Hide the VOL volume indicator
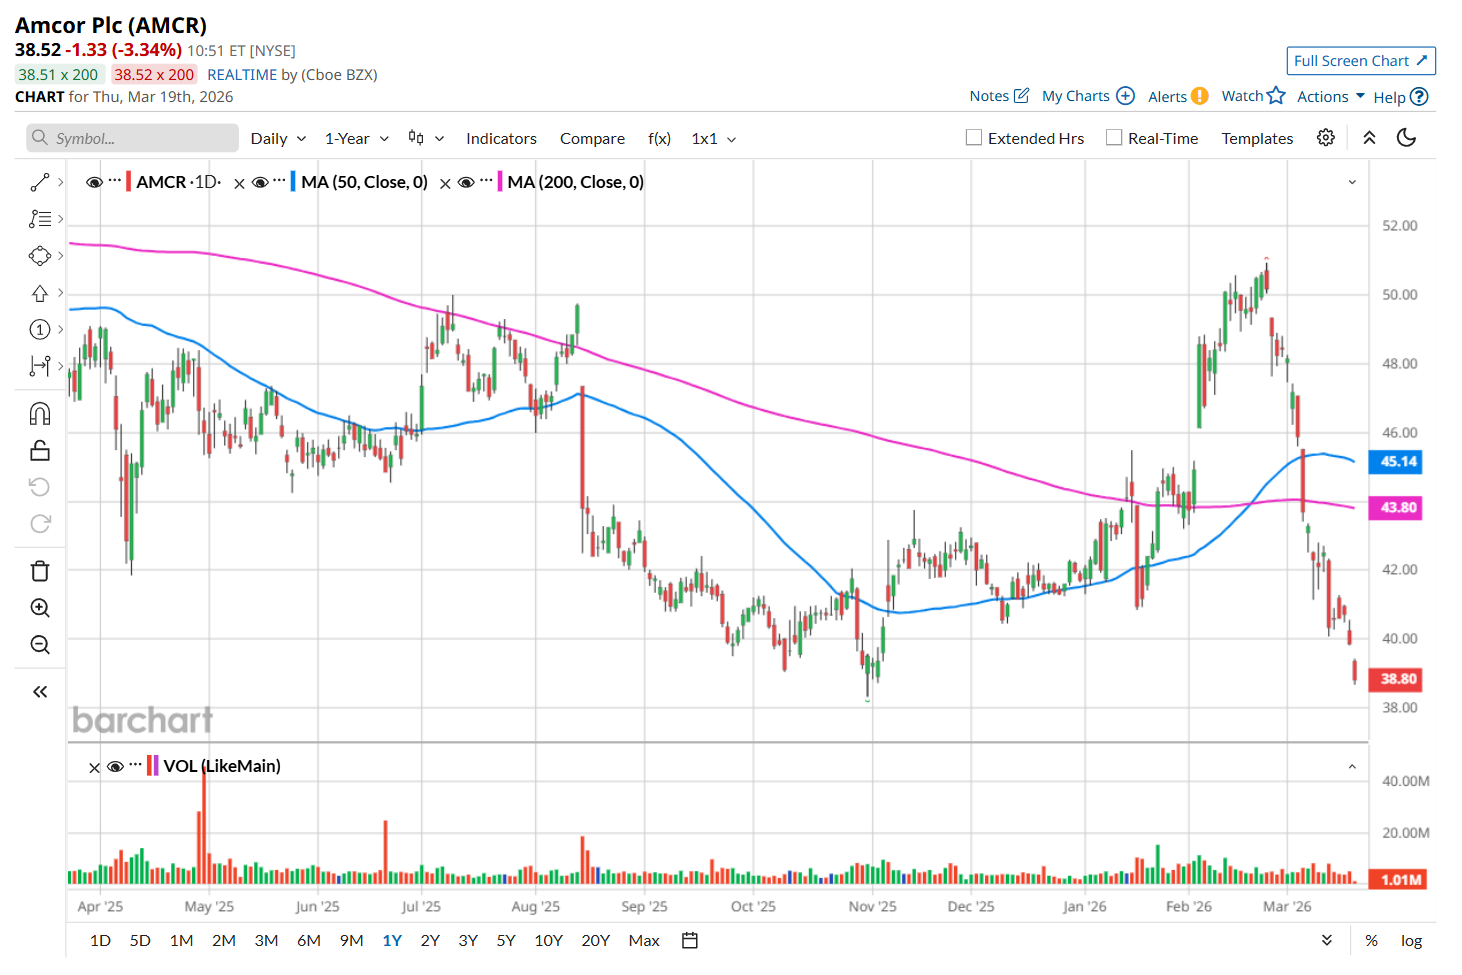The width and height of the screenshot is (1462, 975). pyautogui.click(x=115, y=767)
